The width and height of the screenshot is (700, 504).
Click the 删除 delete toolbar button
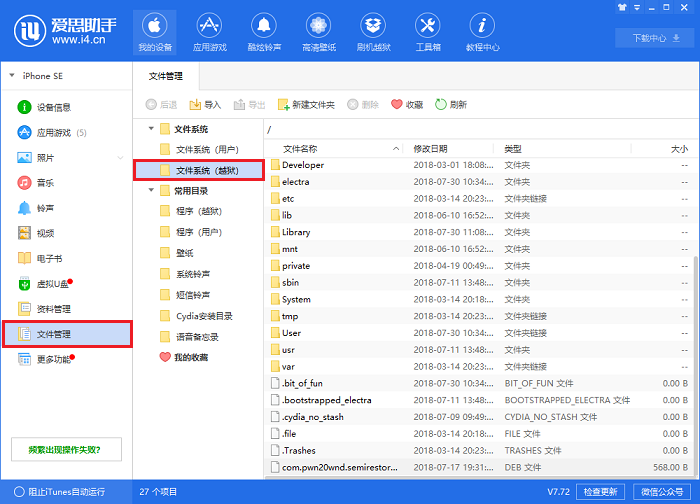pyautogui.click(x=362, y=104)
